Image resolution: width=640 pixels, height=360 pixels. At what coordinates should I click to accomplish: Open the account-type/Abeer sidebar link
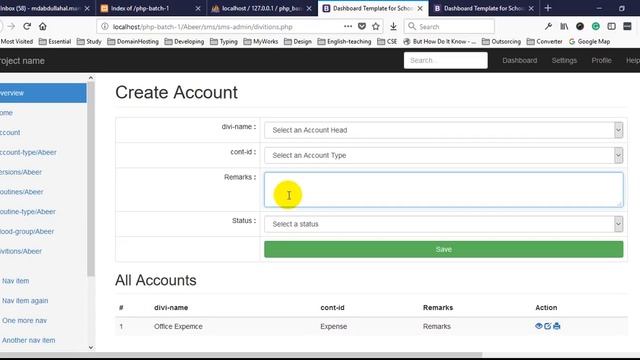point(28,152)
